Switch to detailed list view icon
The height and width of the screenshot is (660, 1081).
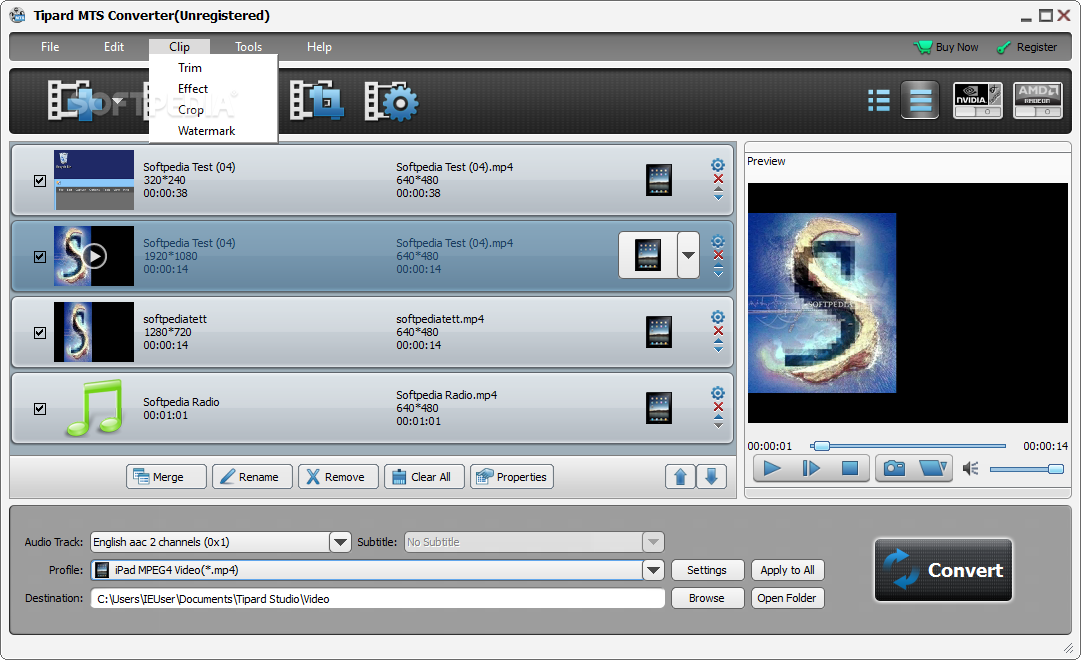(x=878, y=101)
